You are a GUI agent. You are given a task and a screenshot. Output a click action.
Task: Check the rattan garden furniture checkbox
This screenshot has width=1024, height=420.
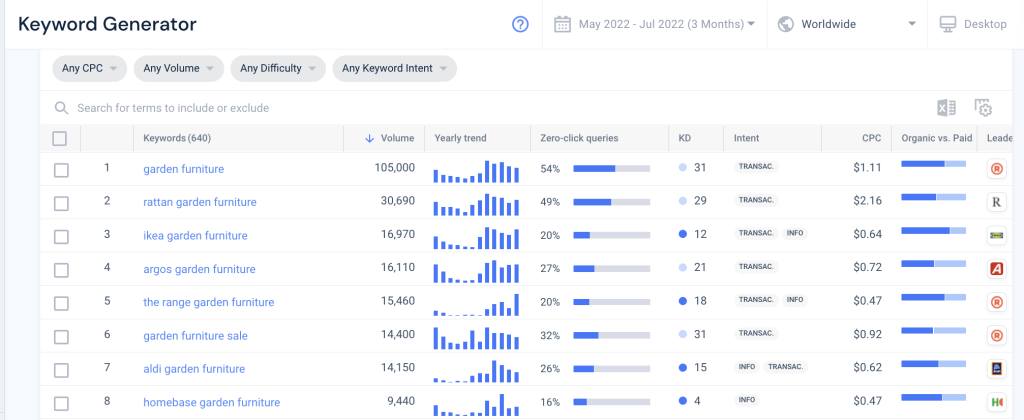61,203
